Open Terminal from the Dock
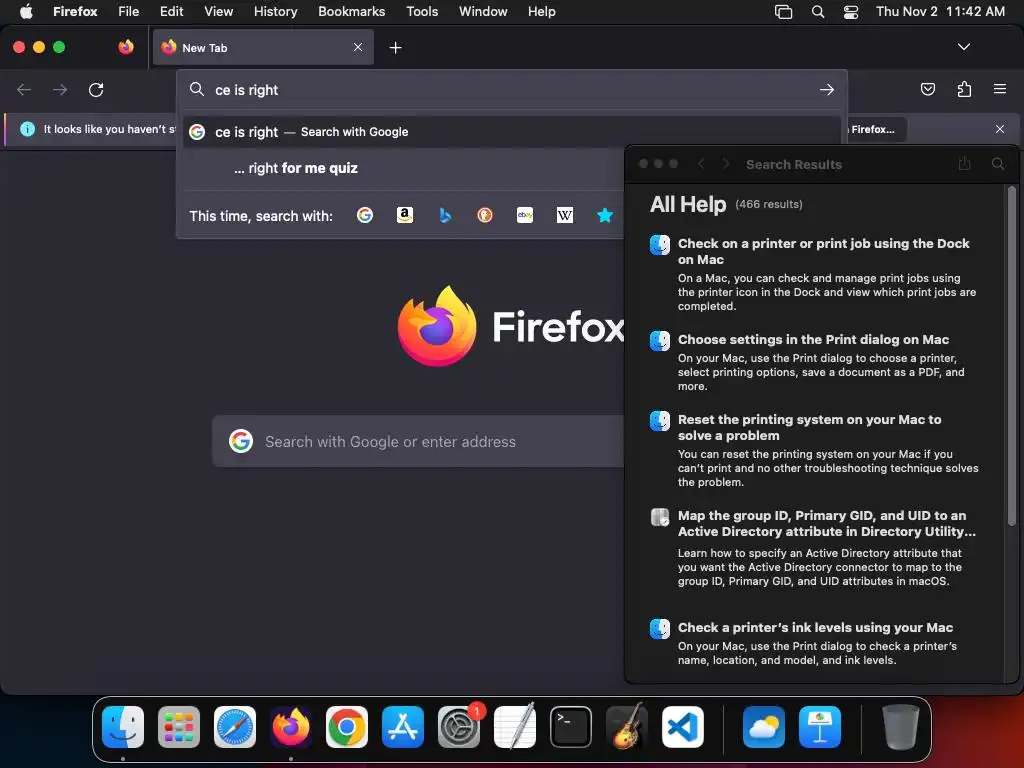 (571, 726)
